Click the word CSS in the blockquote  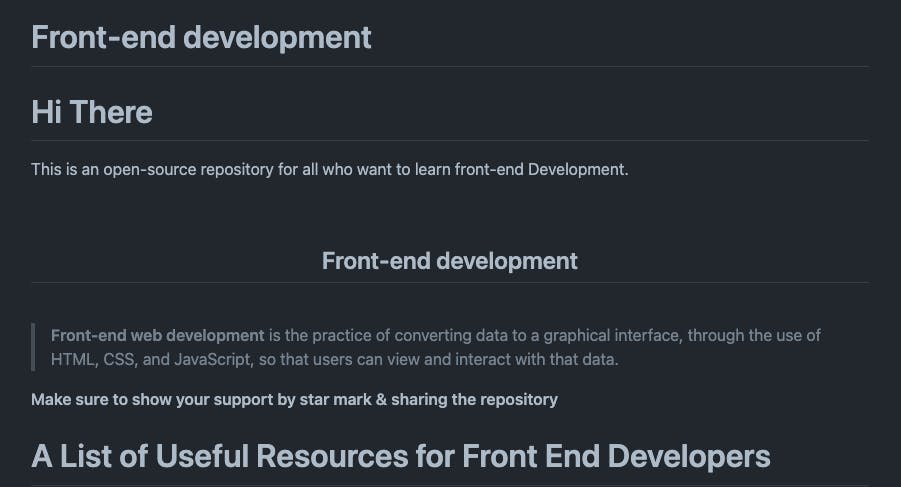(x=120, y=360)
